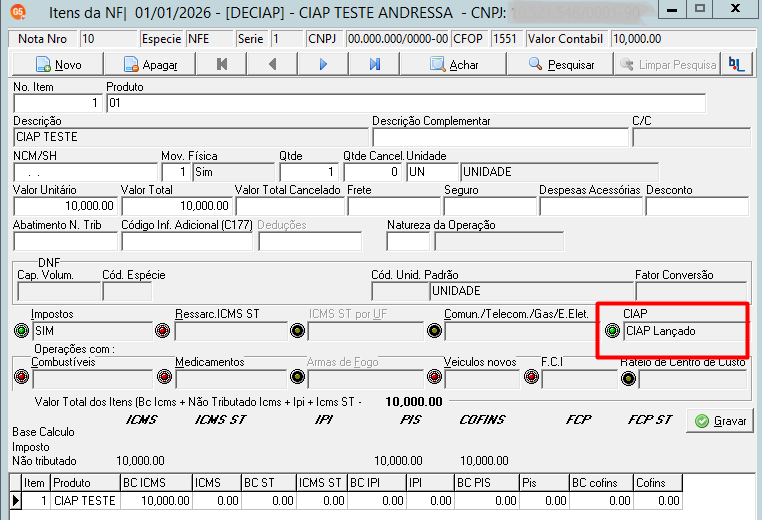Toggle the green Impostos indicator light

point(21,331)
